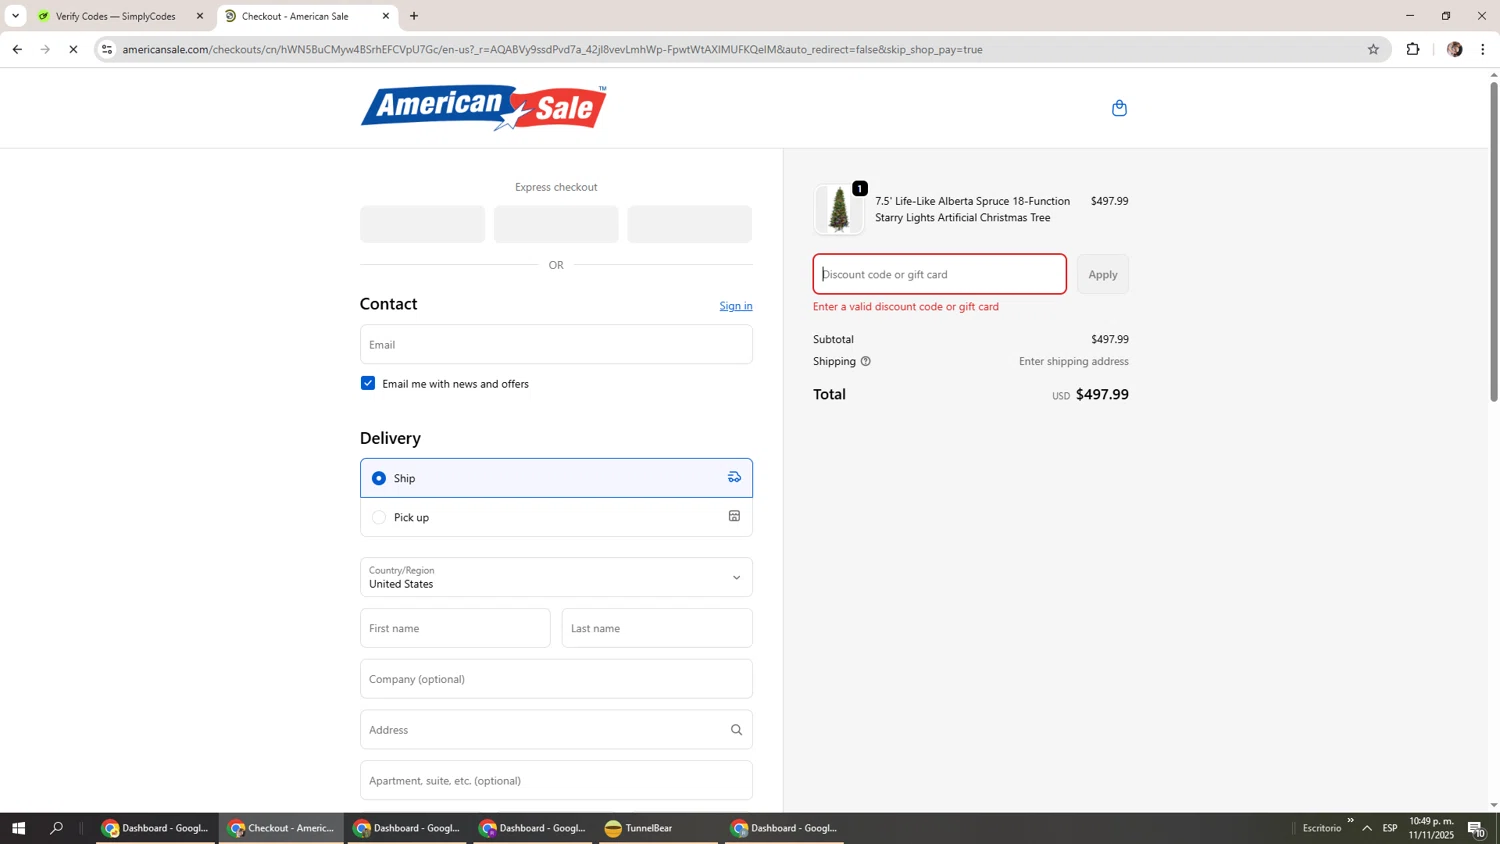
Task: Open the tab search dropdown arrow
Action: (x=15, y=16)
